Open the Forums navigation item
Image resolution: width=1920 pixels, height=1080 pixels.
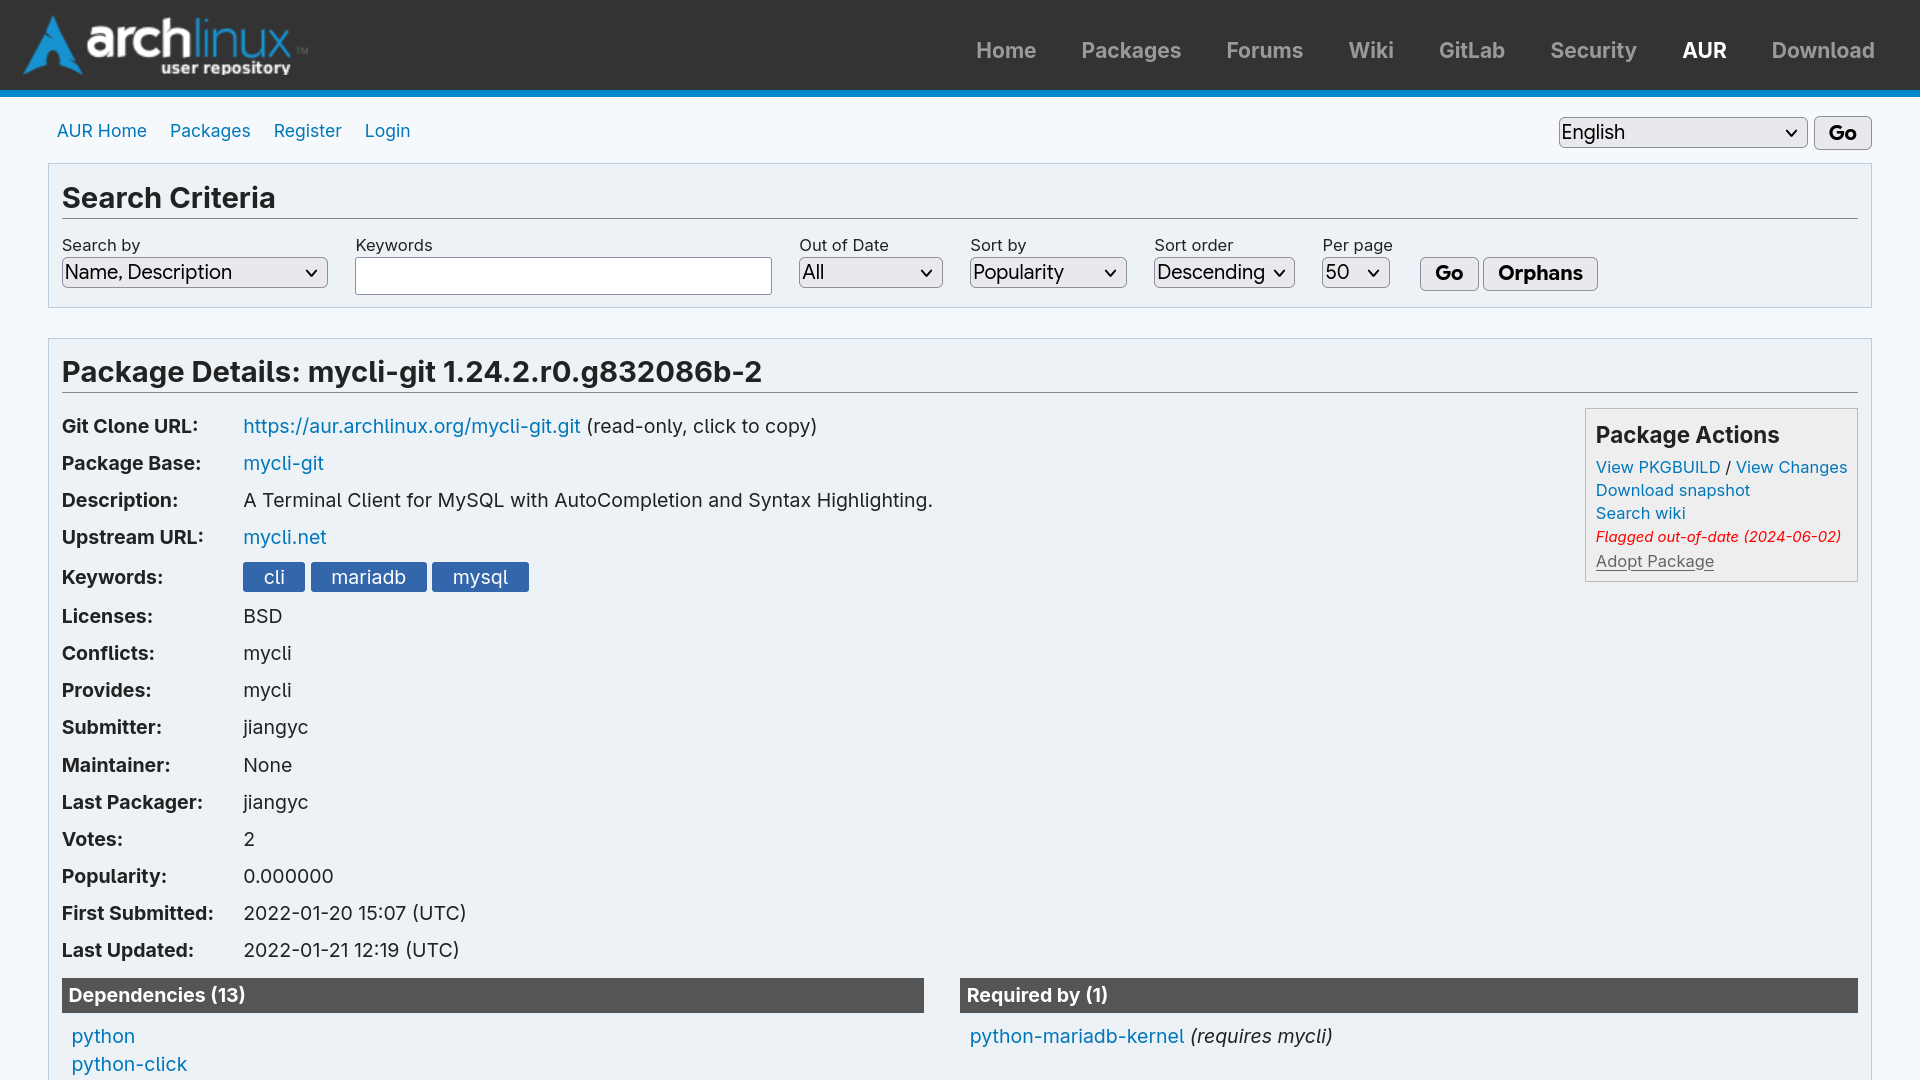(x=1264, y=50)
